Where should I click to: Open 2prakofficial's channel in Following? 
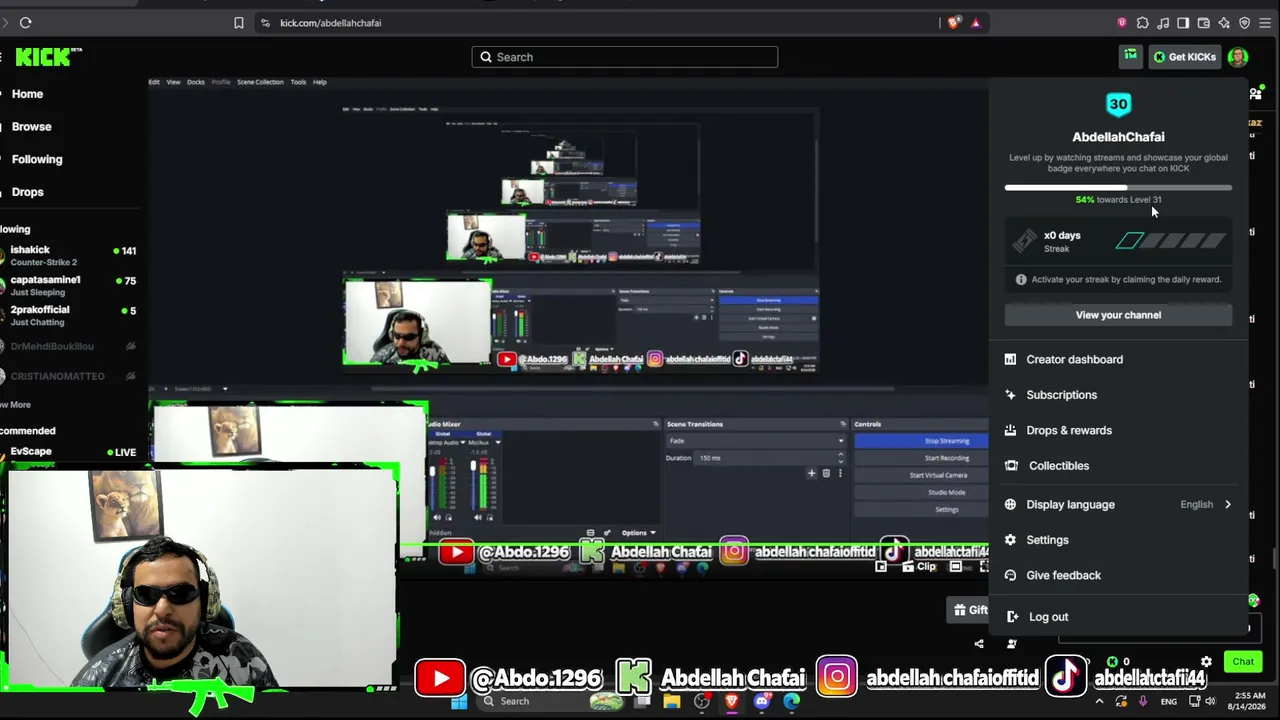pos(69,315)
